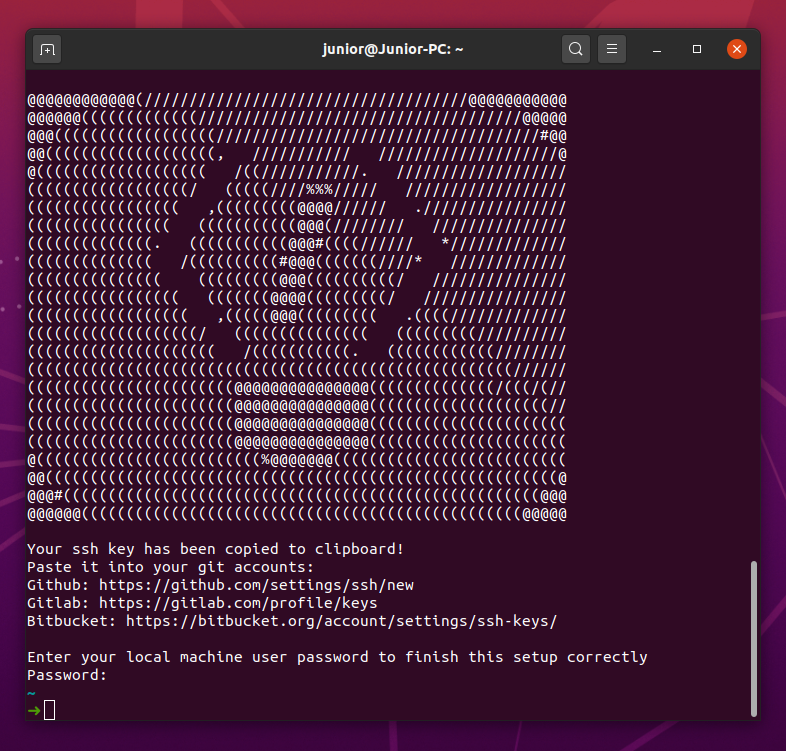Click the 'Password:' prompt line
This screenshot has width=786, height=751.
coord(67,675)
